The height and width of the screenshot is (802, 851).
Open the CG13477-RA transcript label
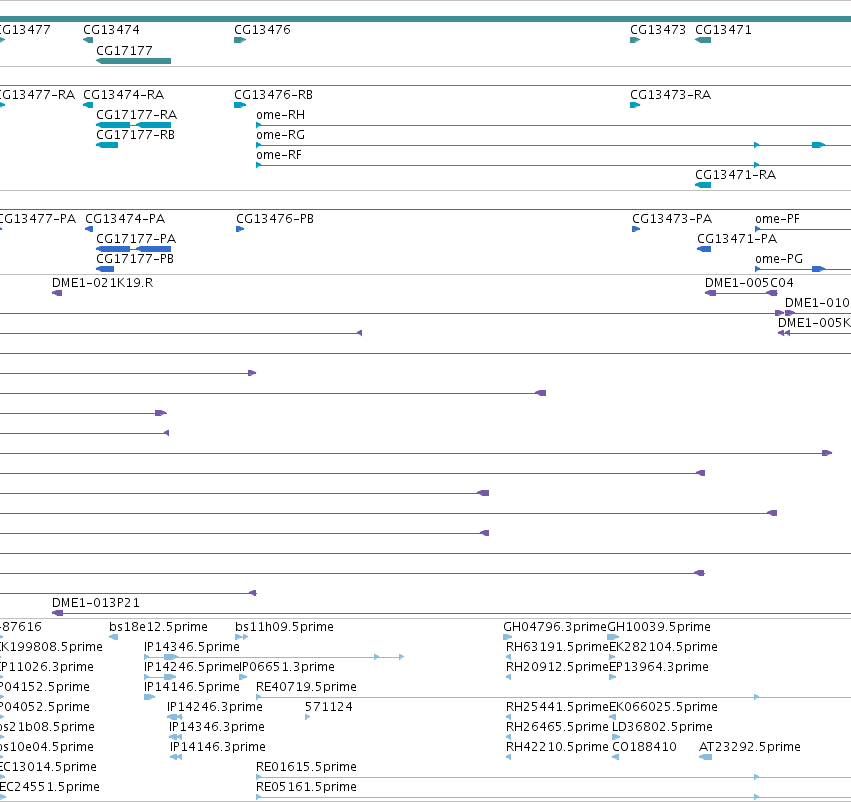37,95
